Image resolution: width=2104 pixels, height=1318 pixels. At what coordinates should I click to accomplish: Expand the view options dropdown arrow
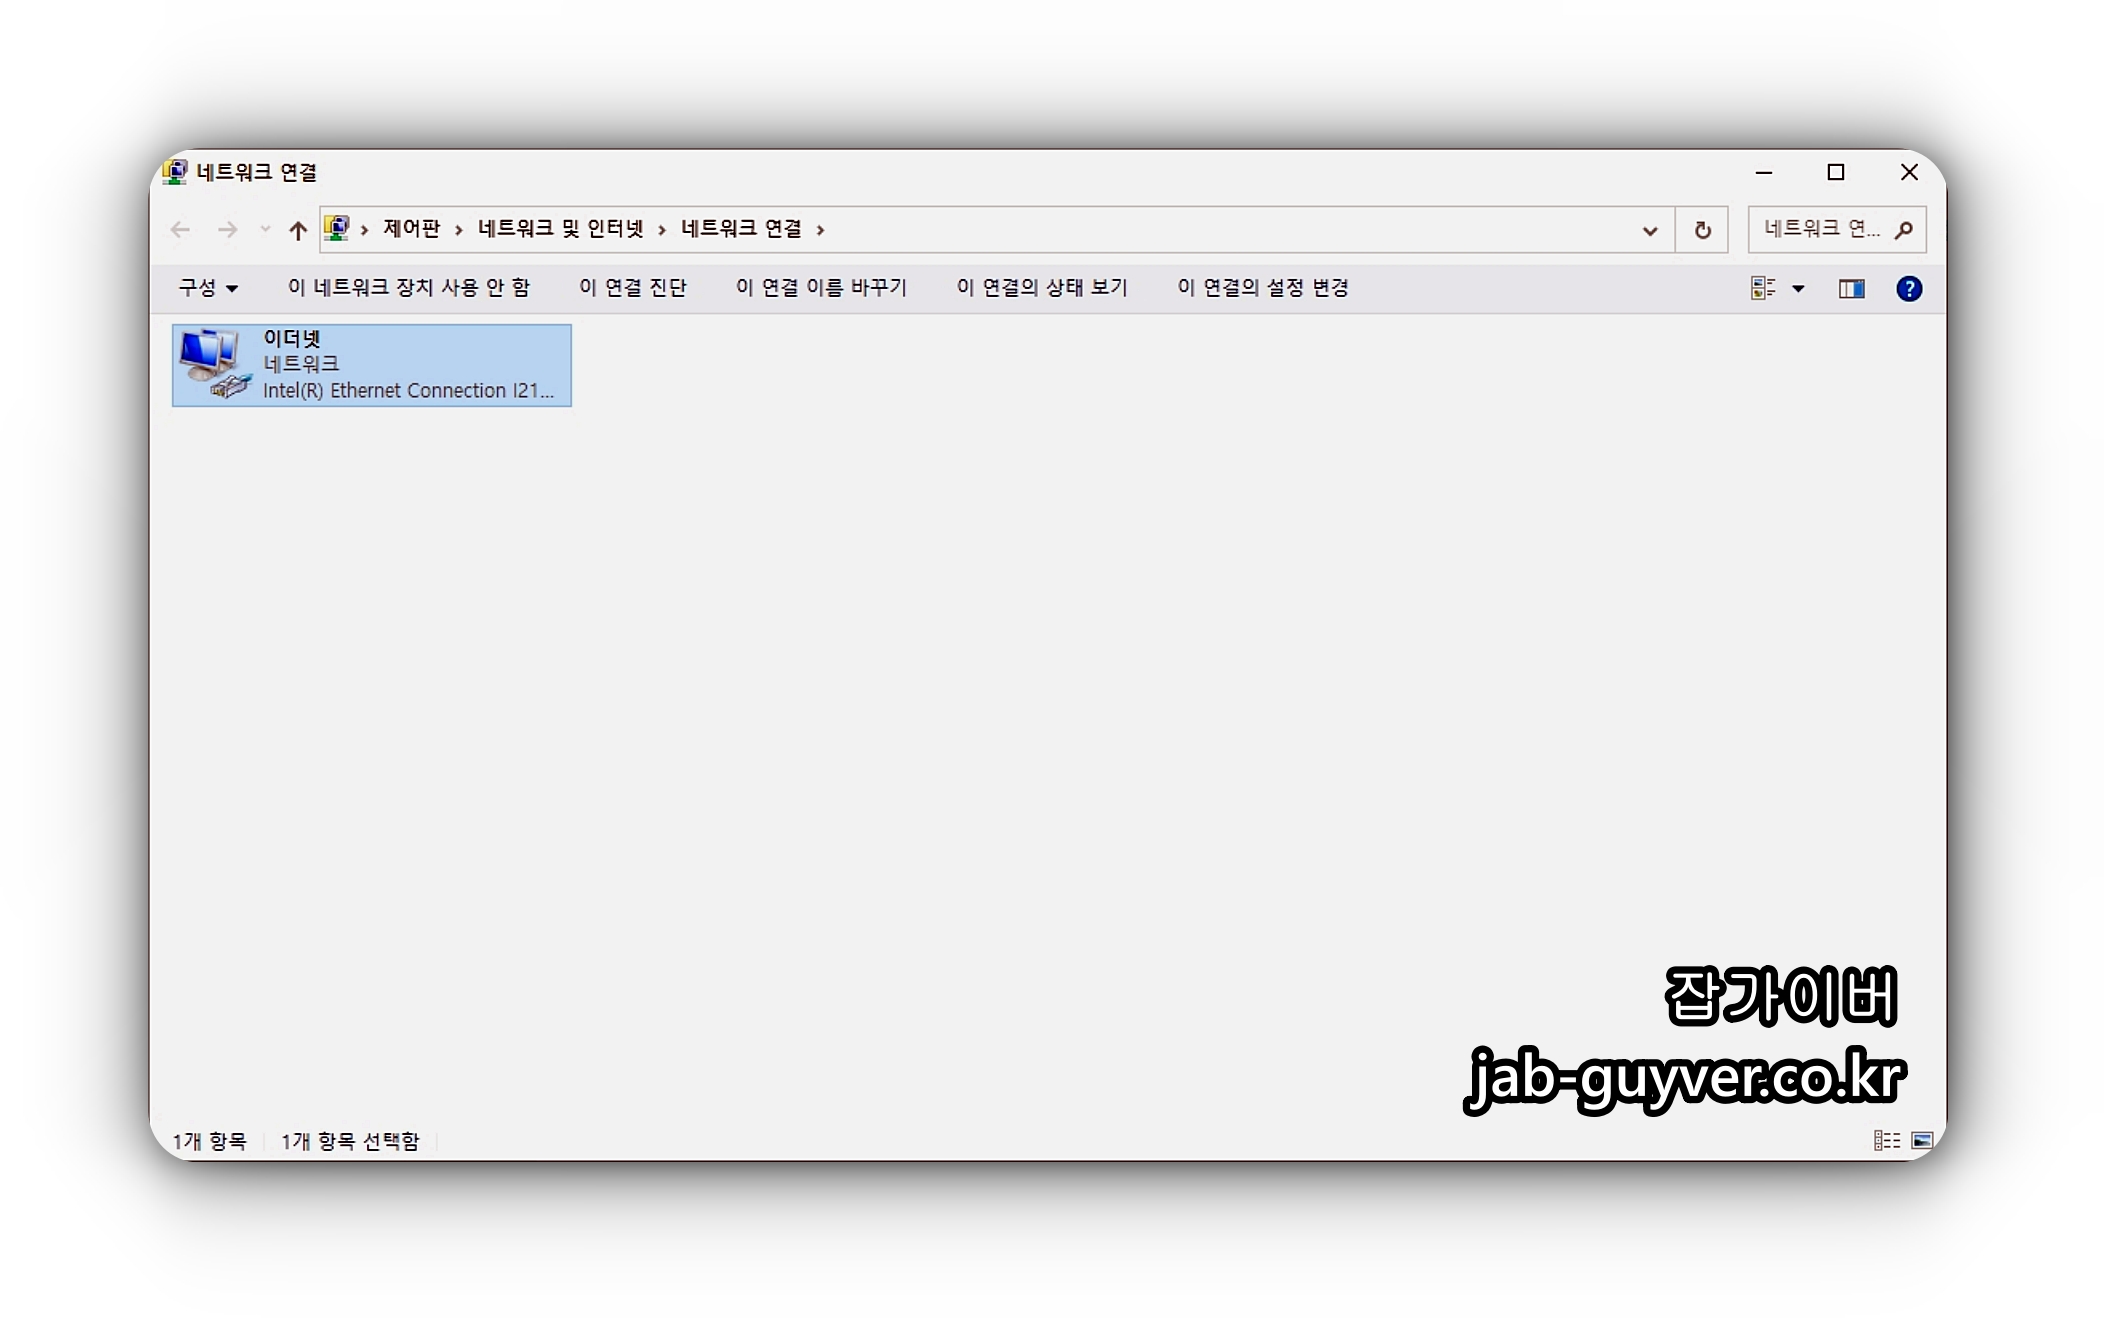coord(1798,289)
